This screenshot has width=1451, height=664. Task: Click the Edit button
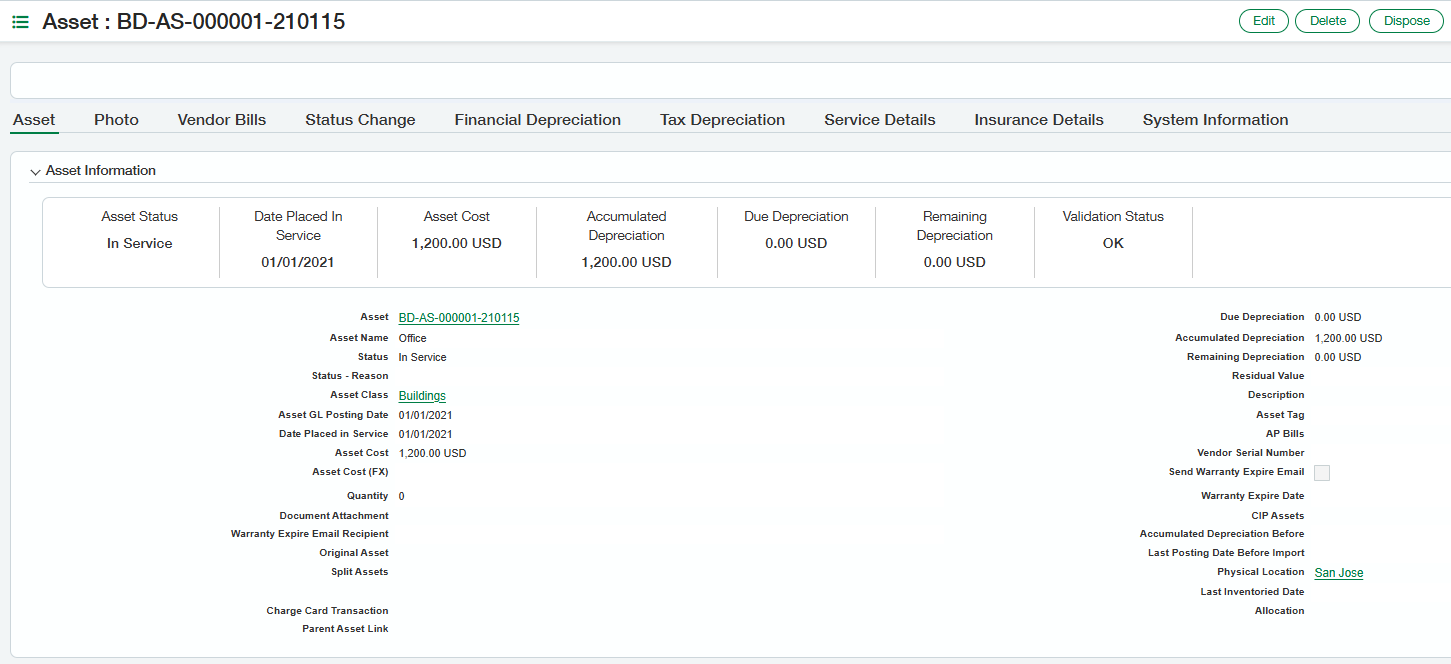pos(1263,20)
